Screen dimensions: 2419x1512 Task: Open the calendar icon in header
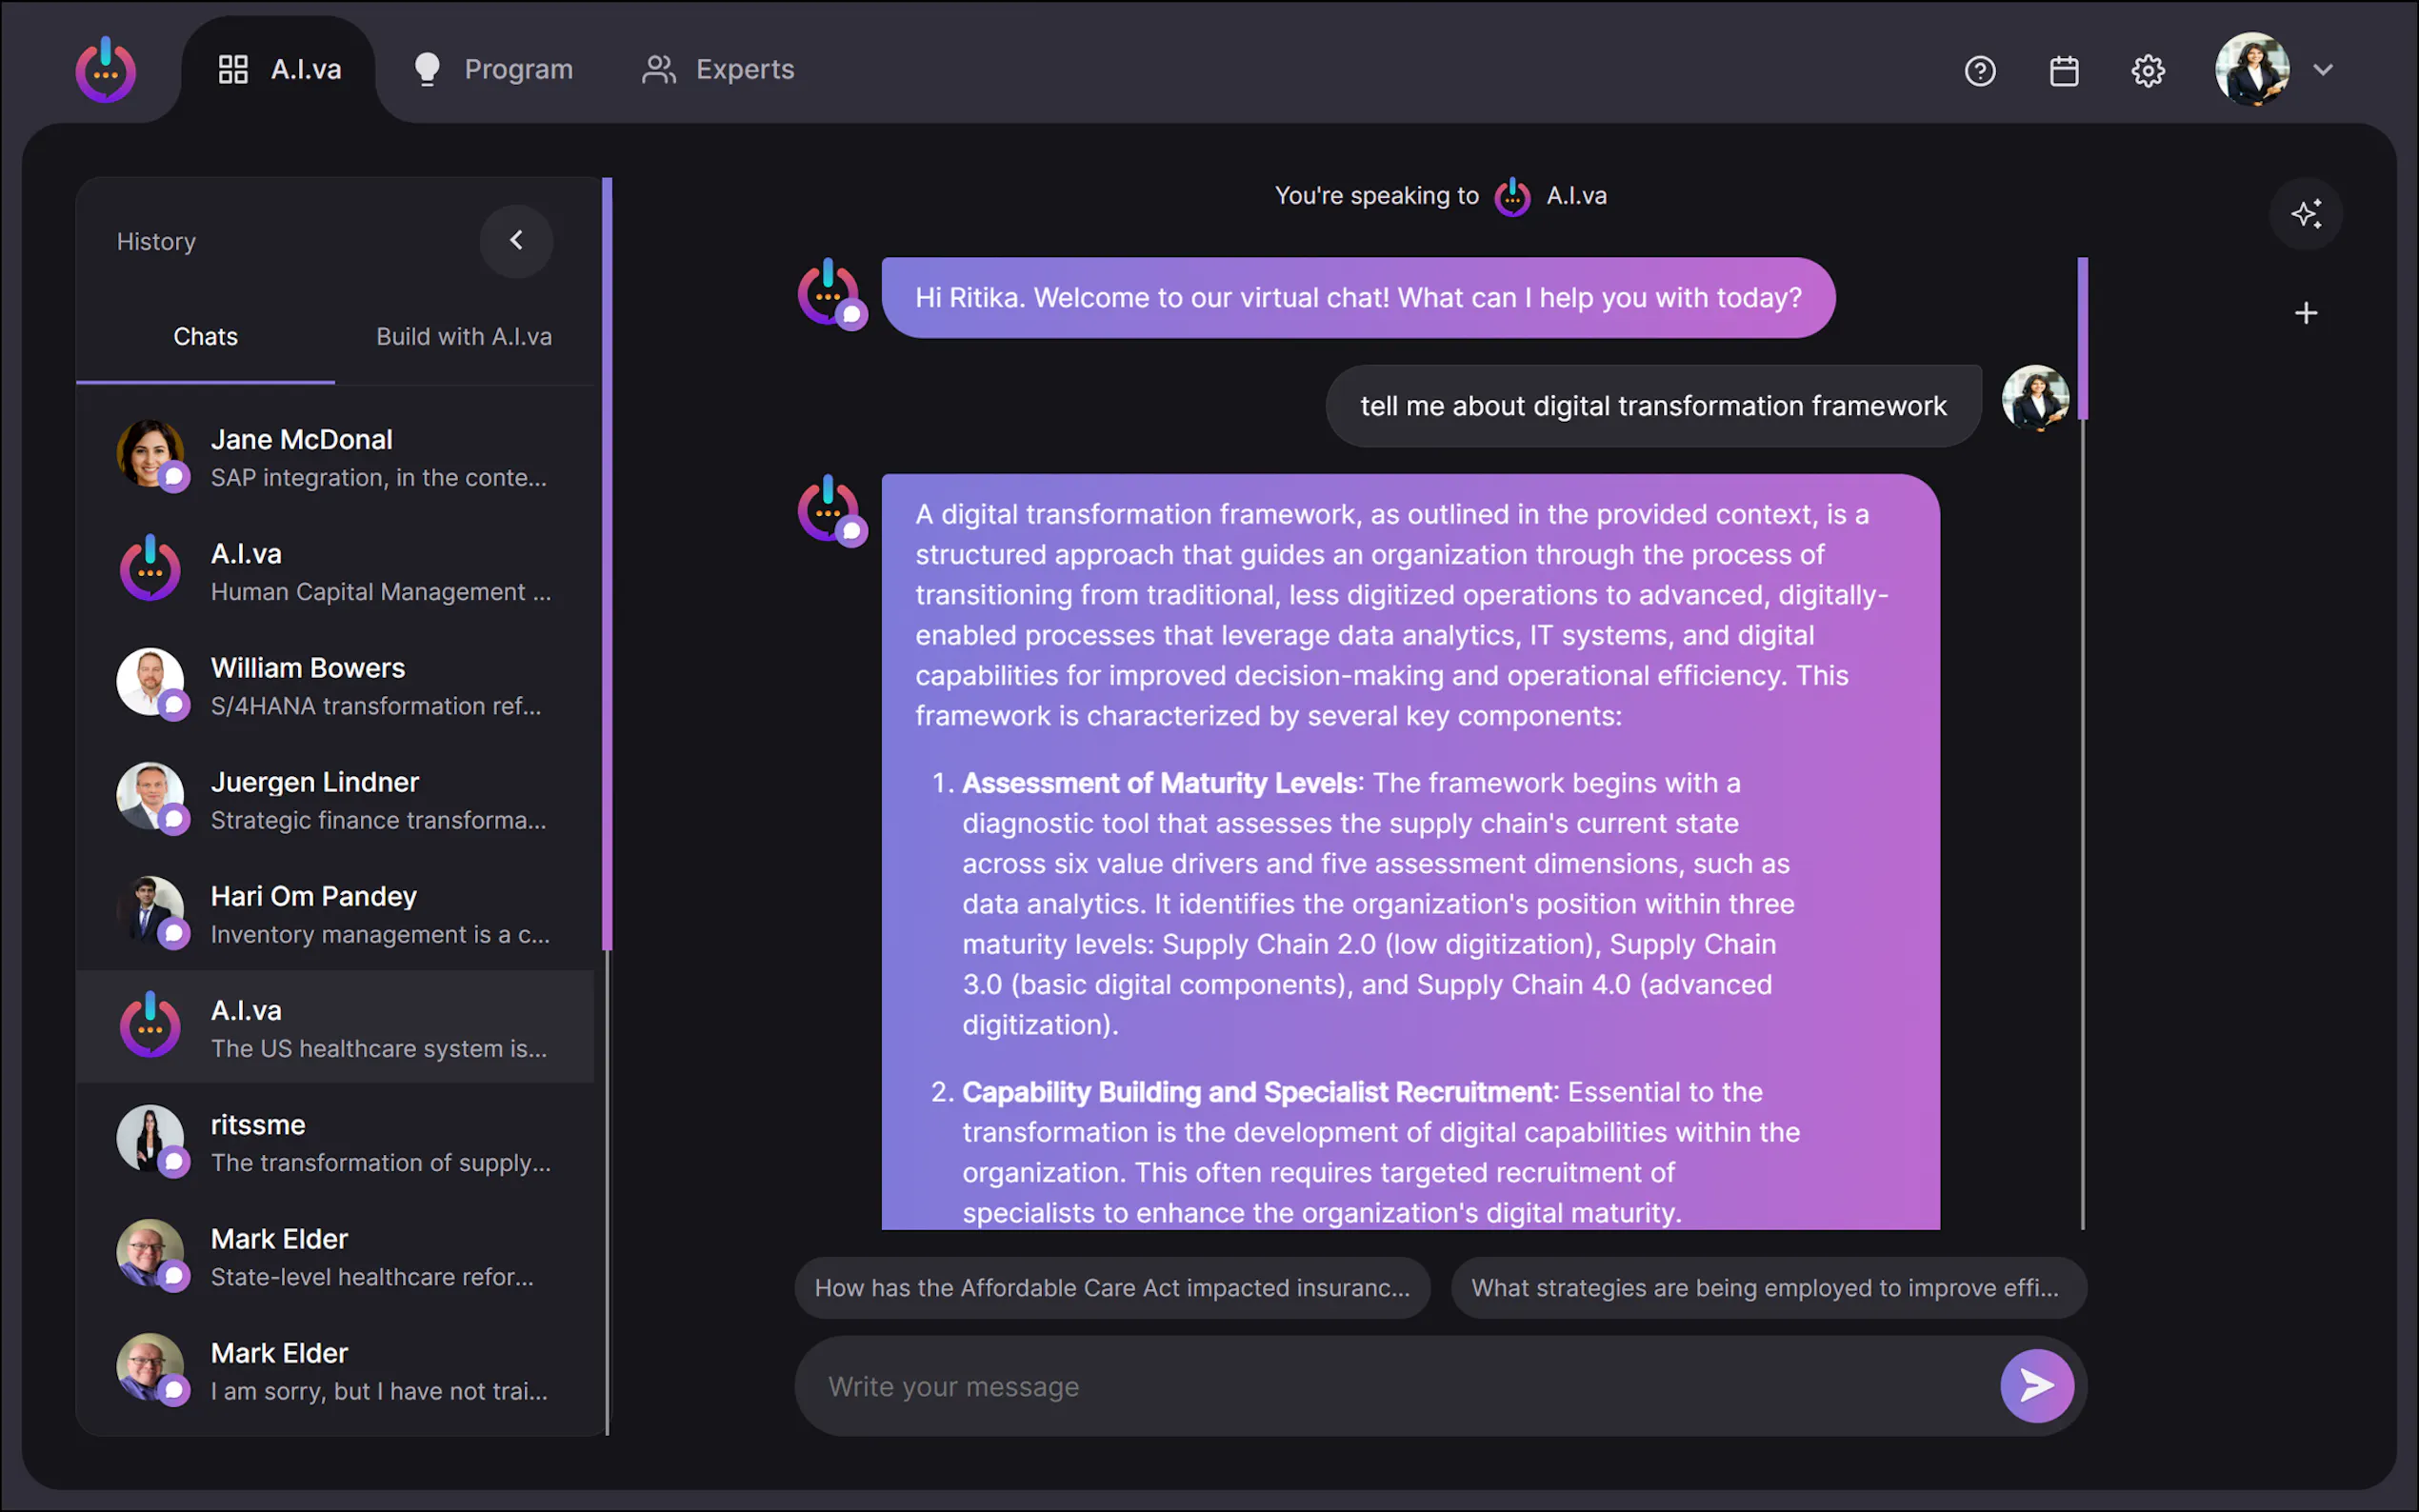(2063, 71)
